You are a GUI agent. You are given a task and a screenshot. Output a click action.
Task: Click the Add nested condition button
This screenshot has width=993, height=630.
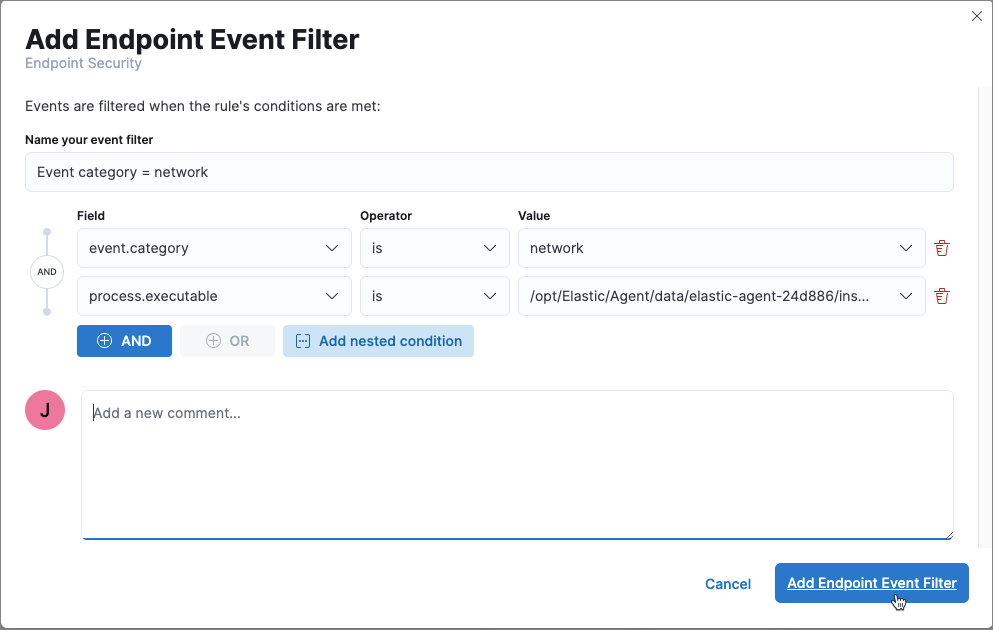pos(378,340)
